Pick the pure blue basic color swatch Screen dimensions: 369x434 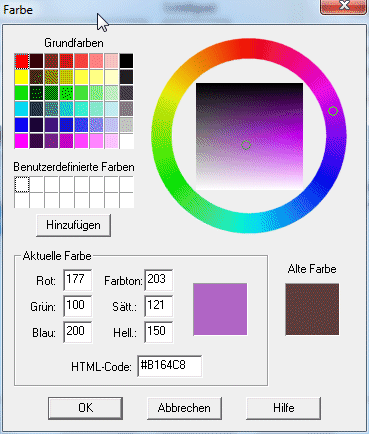22,125
